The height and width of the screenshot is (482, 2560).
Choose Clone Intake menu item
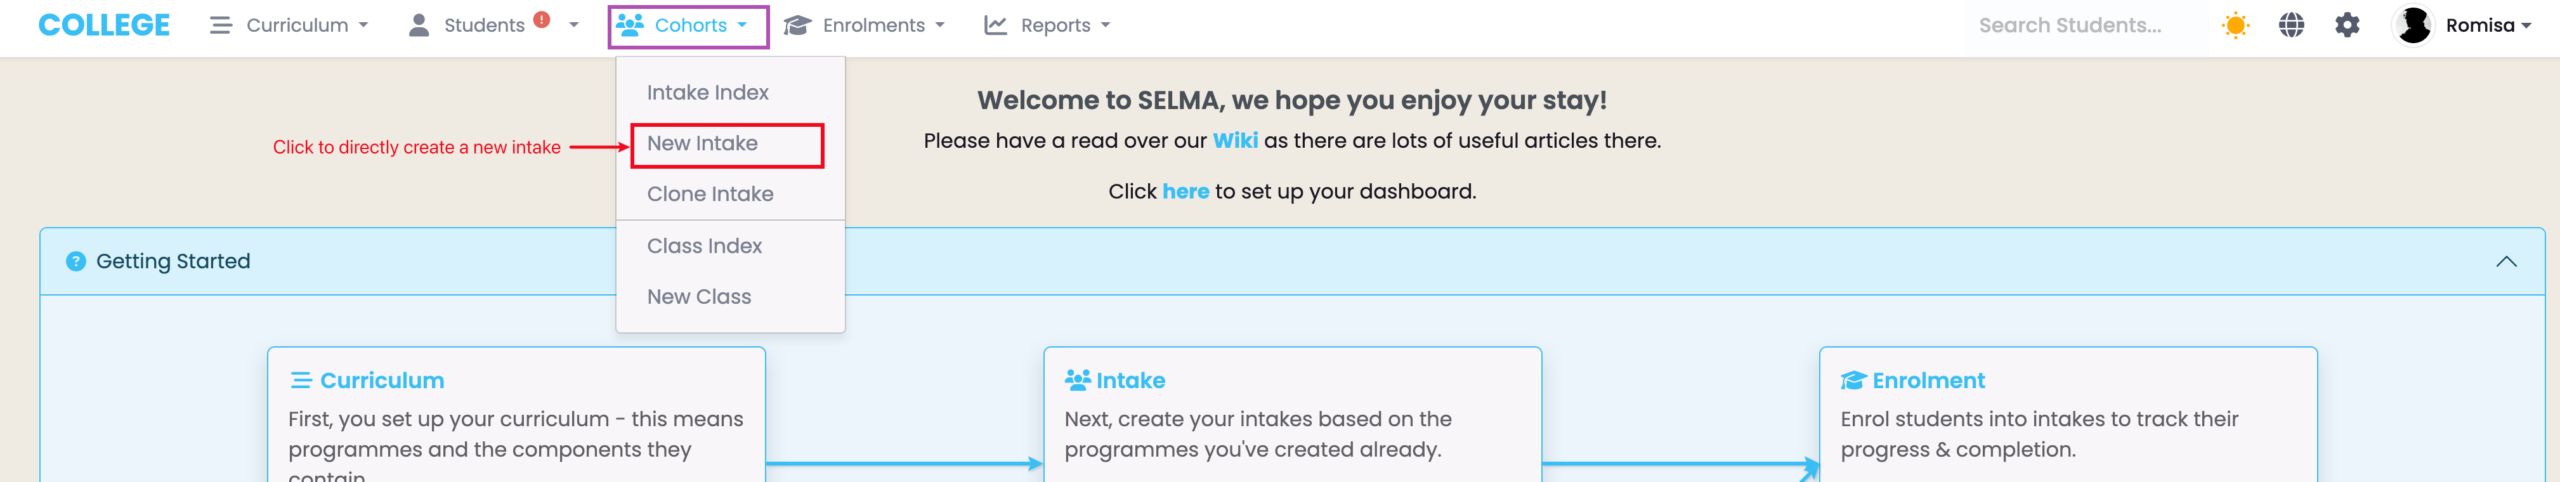tap(710, 194)
